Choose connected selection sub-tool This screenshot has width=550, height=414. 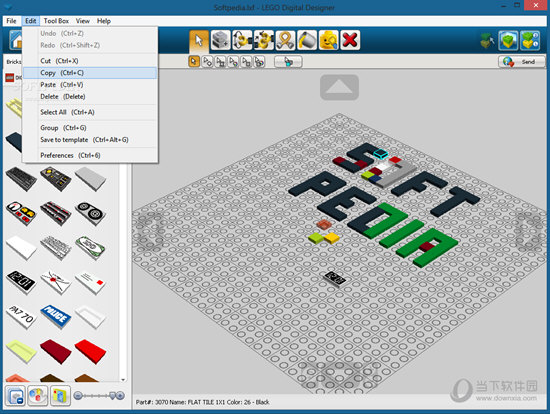tap(220, 62)
